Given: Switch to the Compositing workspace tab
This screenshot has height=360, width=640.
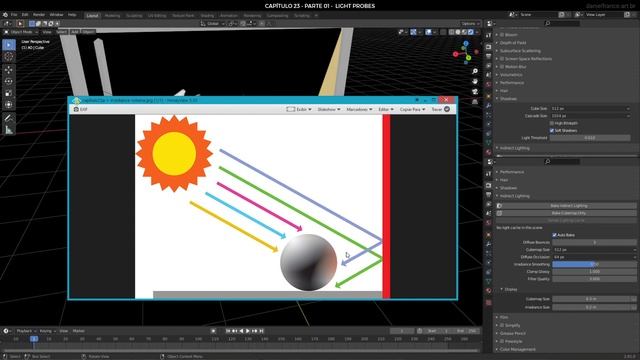Looking at the screenshot, I should [x=277, y=16].
